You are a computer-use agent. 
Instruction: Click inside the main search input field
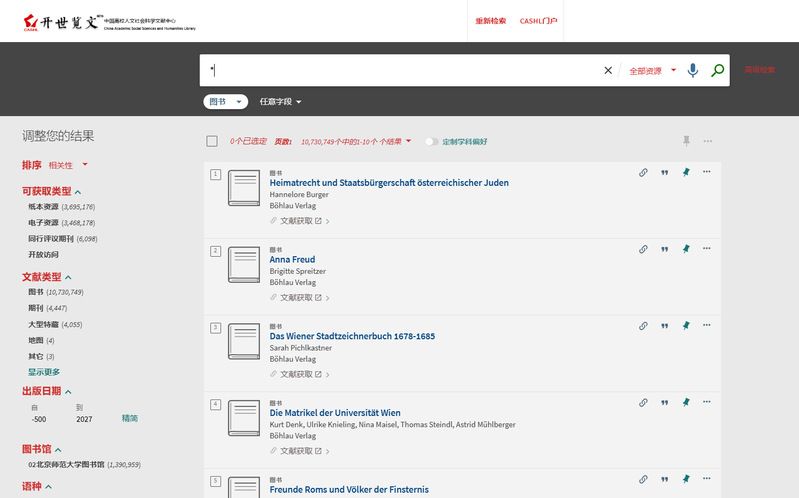point(400,71)
